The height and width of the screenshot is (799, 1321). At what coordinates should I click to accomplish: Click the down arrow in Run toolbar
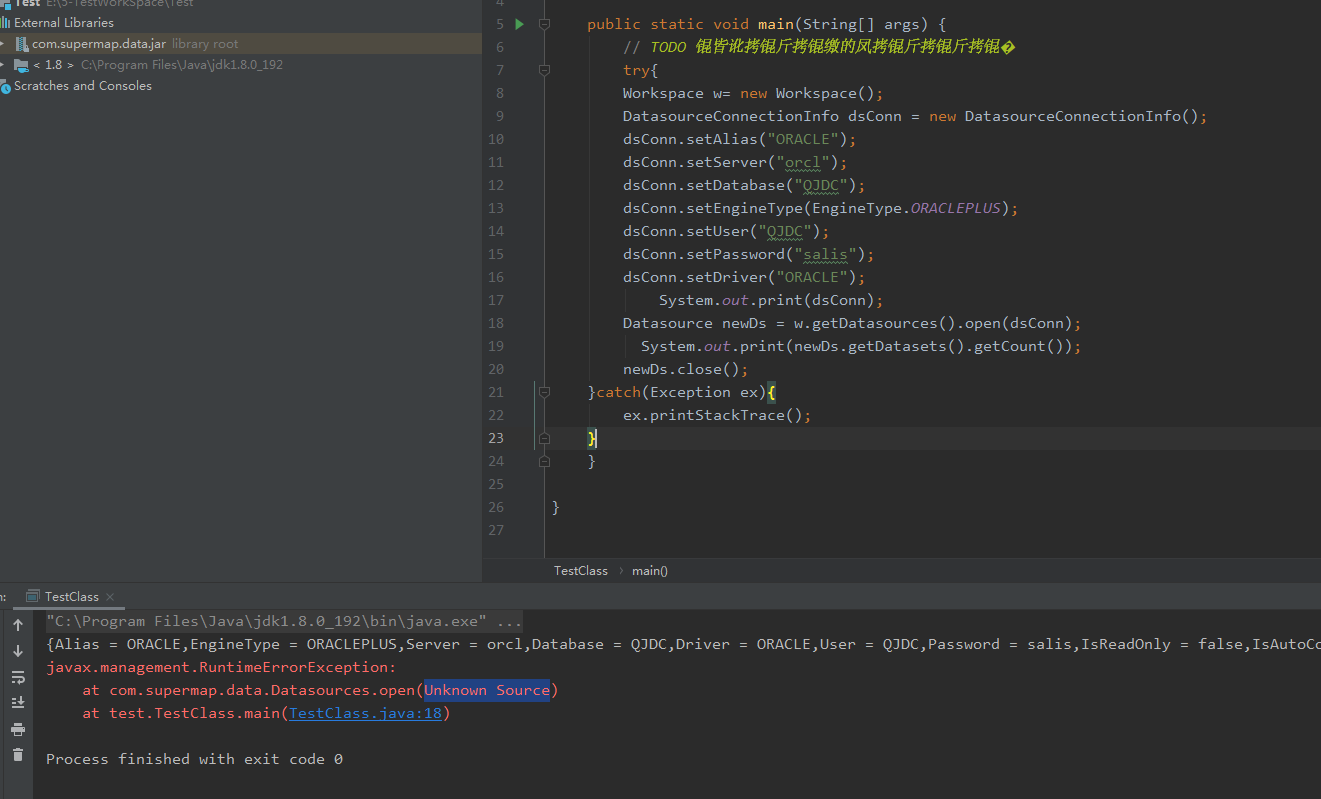point(17,651)
